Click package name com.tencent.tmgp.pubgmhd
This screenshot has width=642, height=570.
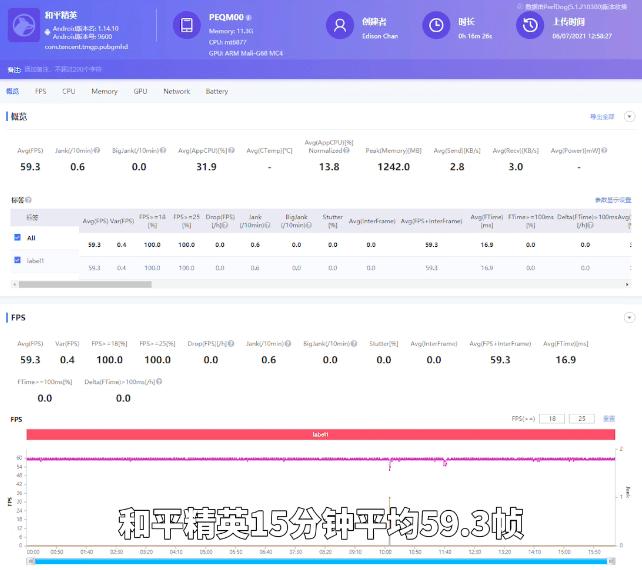(86, 47)
